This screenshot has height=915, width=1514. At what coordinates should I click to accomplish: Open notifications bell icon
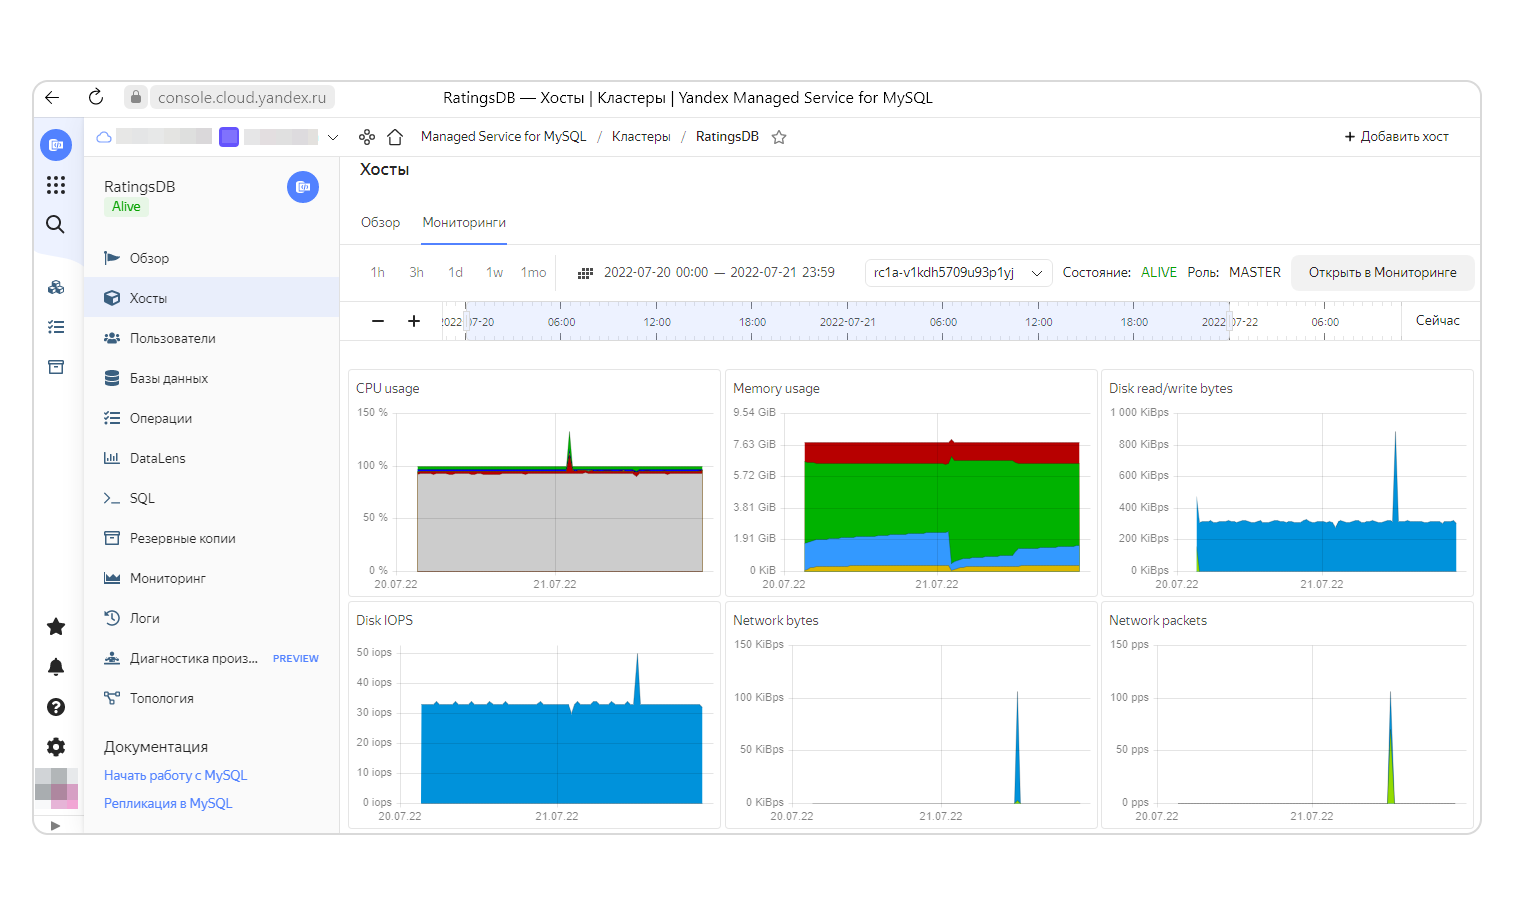tap(56, 667)
